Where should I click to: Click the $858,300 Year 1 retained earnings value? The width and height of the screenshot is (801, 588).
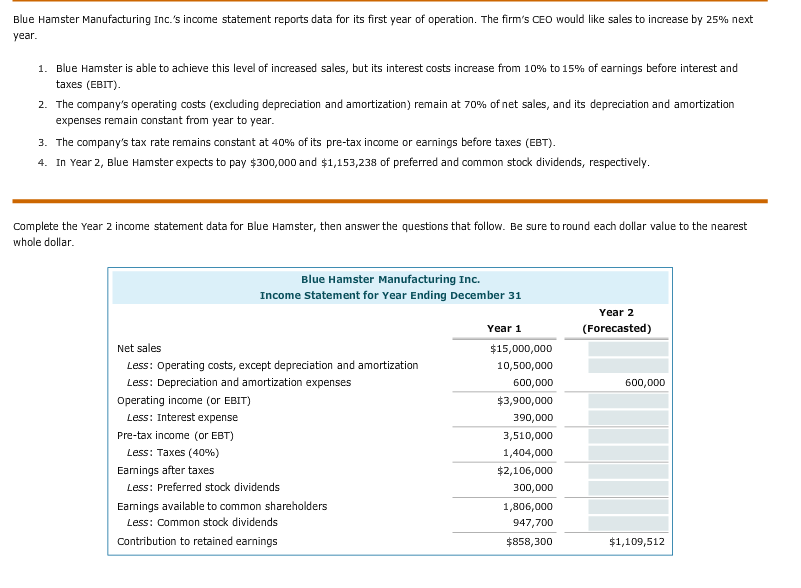click(529, 540)
